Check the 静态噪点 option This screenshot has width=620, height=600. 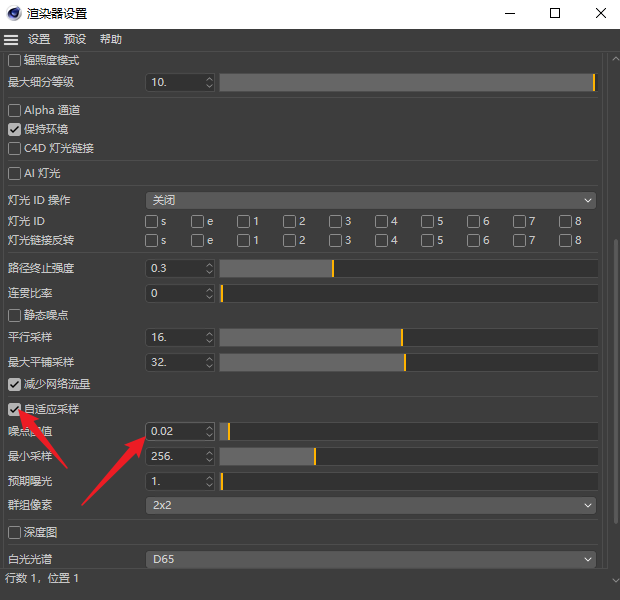15,315
